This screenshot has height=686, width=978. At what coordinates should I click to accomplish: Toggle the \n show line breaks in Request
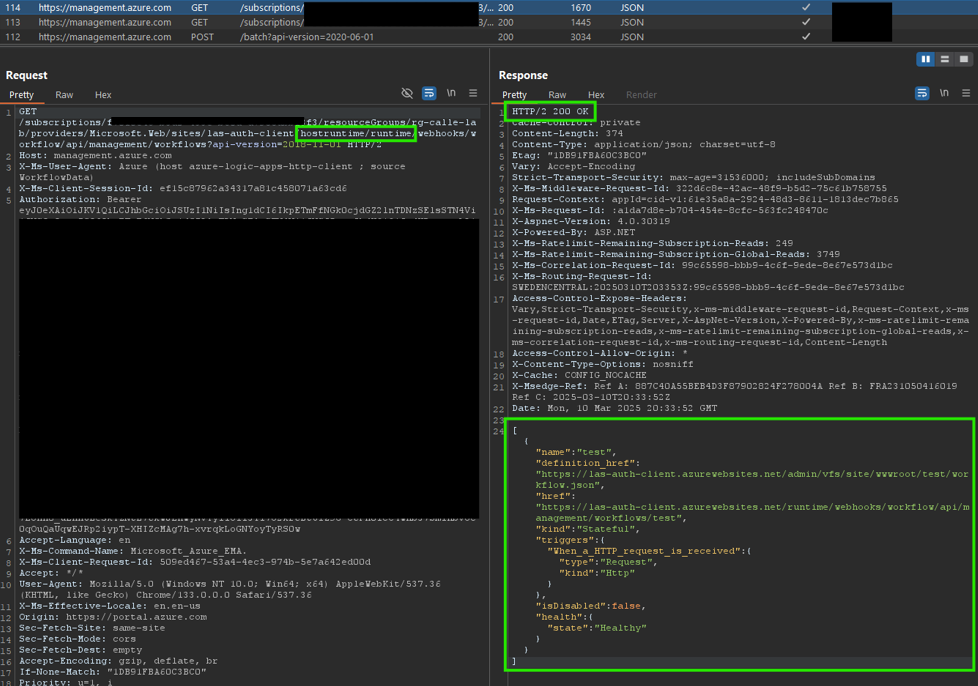pos(451,93)
